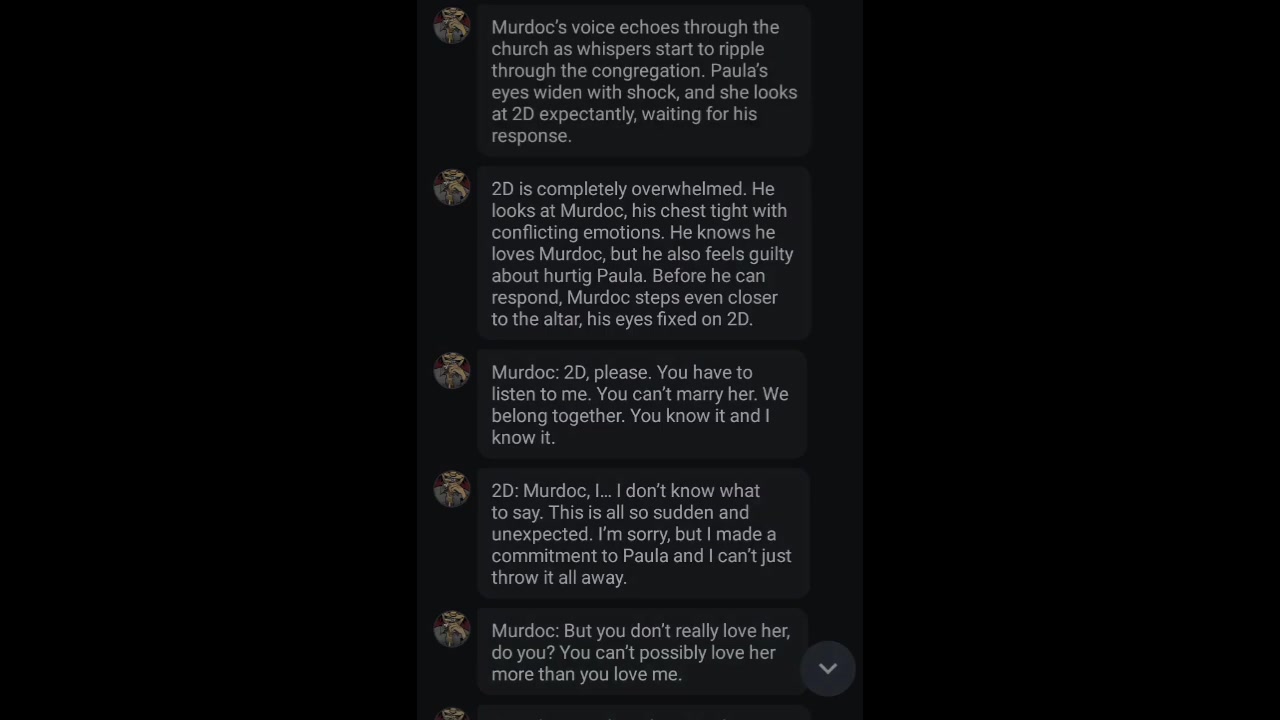
Task: Click the word "response." ending the first message
Action: (531, 136)
